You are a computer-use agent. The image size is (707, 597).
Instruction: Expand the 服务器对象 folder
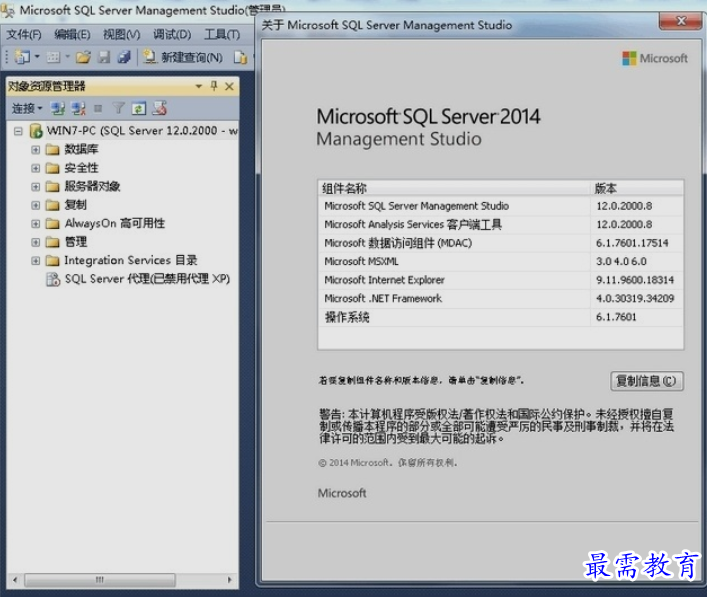(x=36, y=187)
